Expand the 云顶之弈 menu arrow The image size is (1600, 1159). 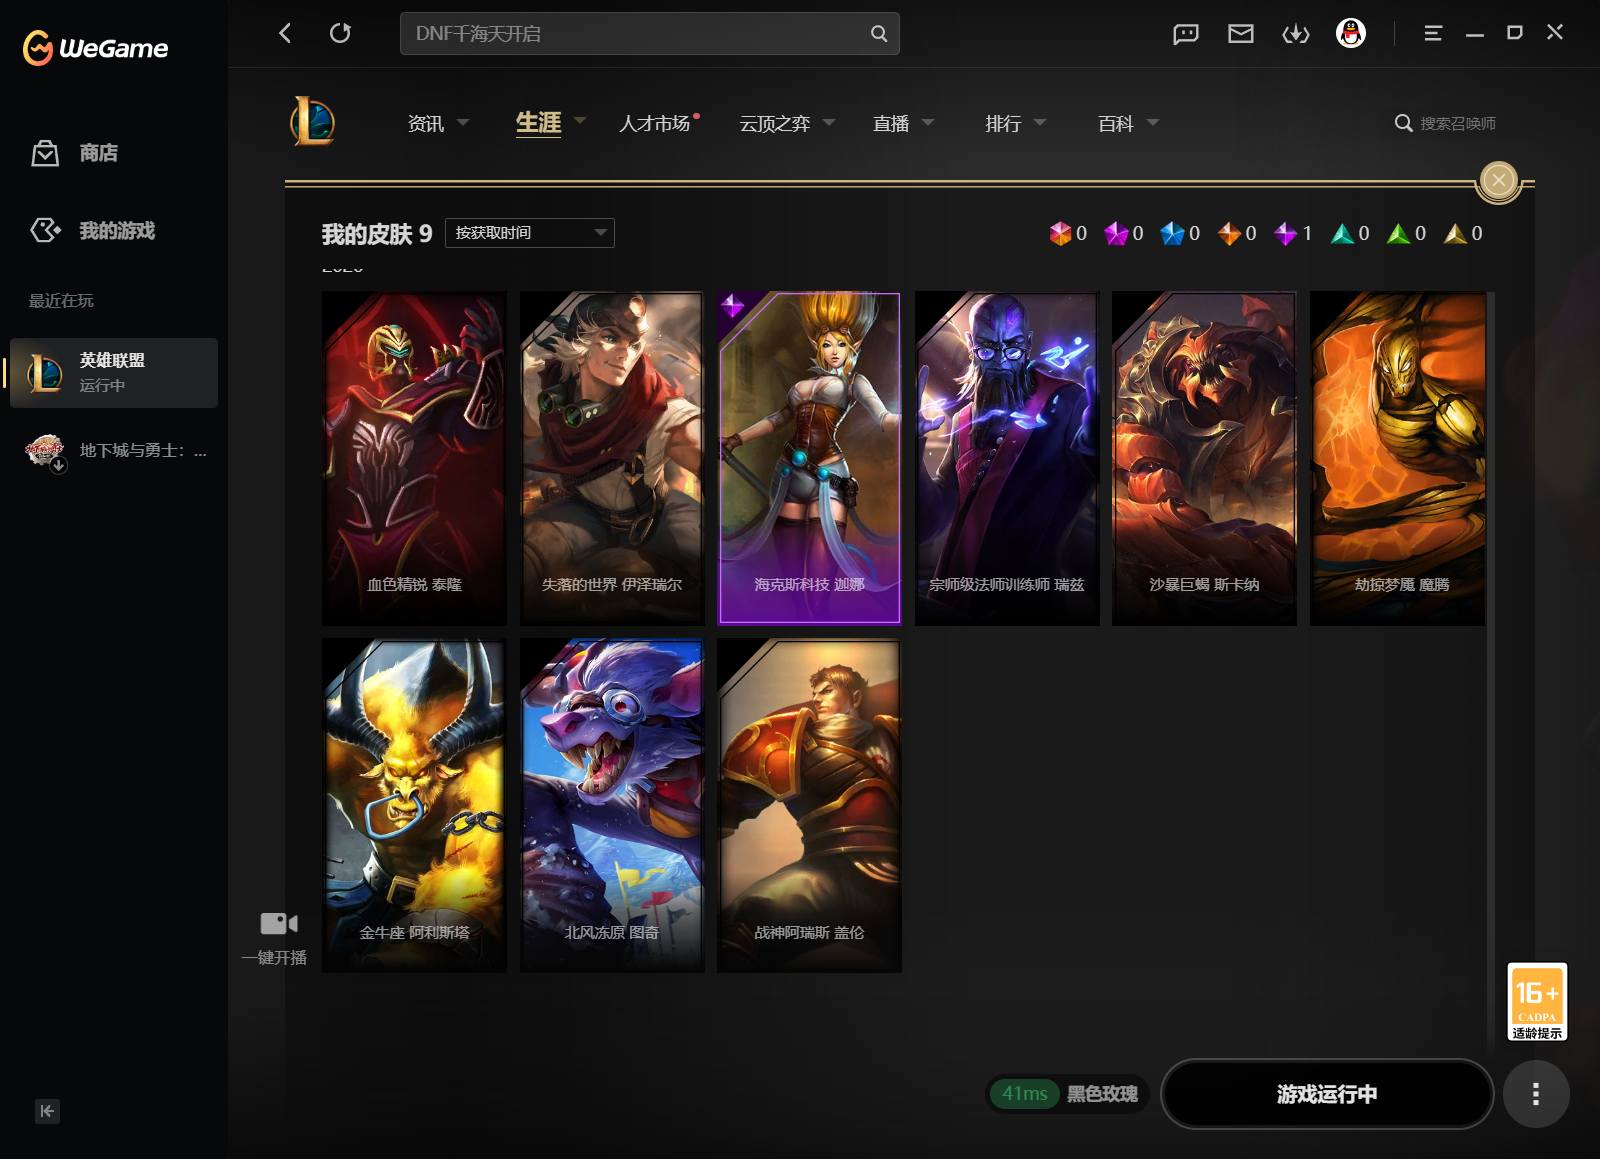coord(829,123)
